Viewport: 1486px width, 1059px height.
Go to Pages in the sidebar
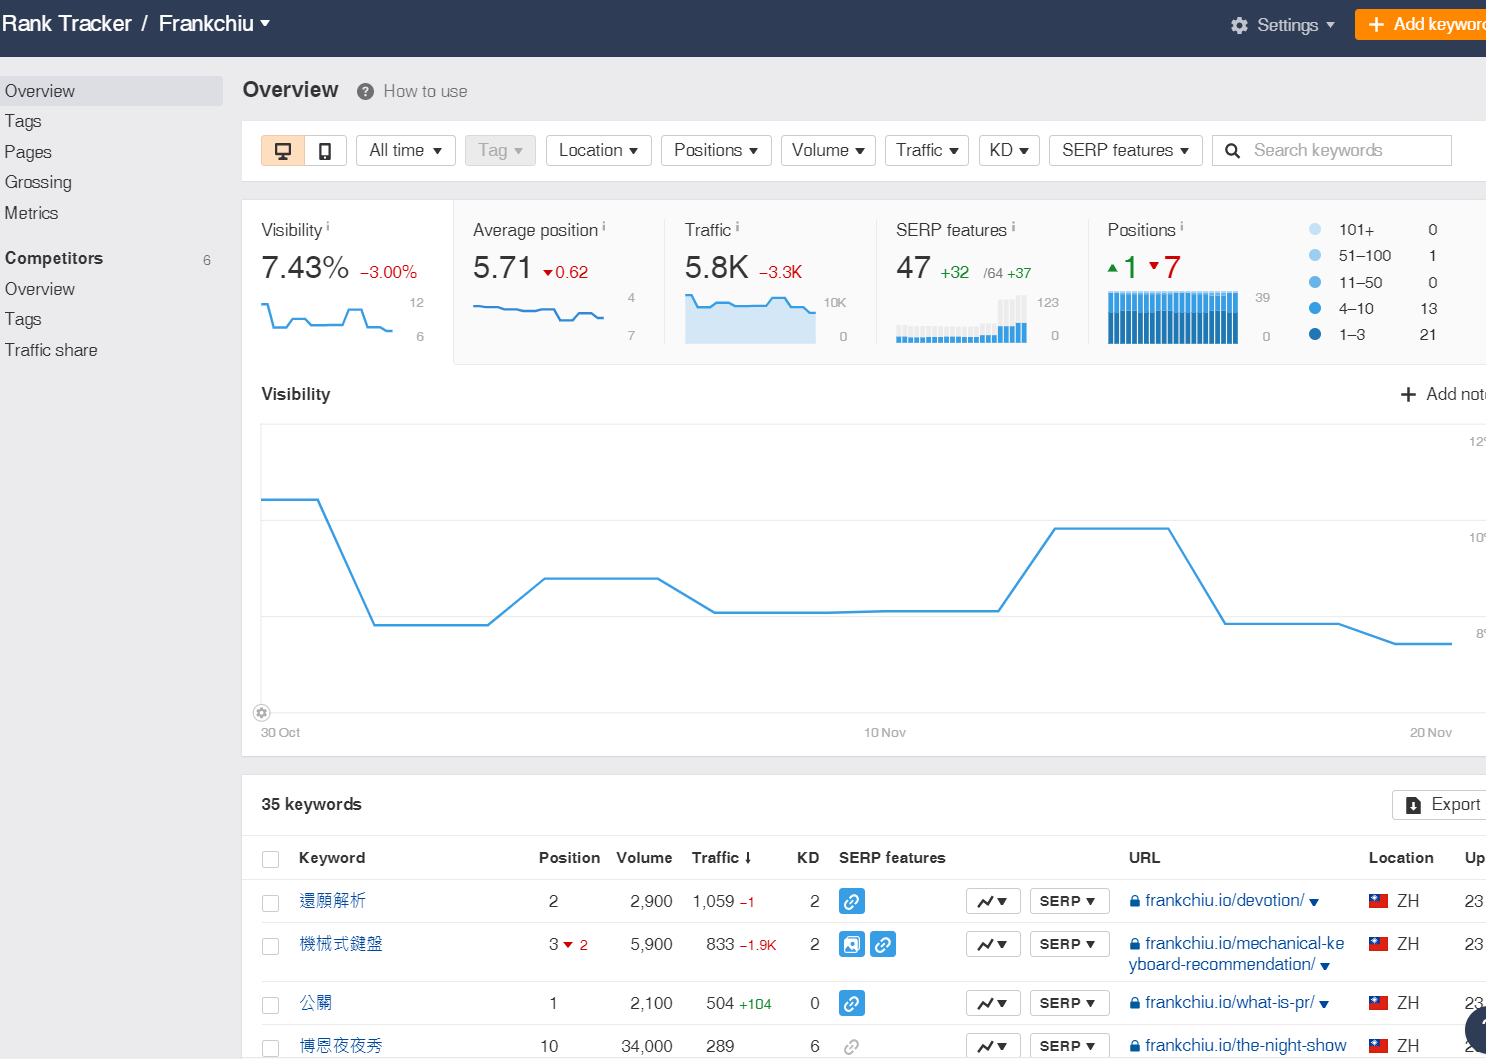pos(28,152)
